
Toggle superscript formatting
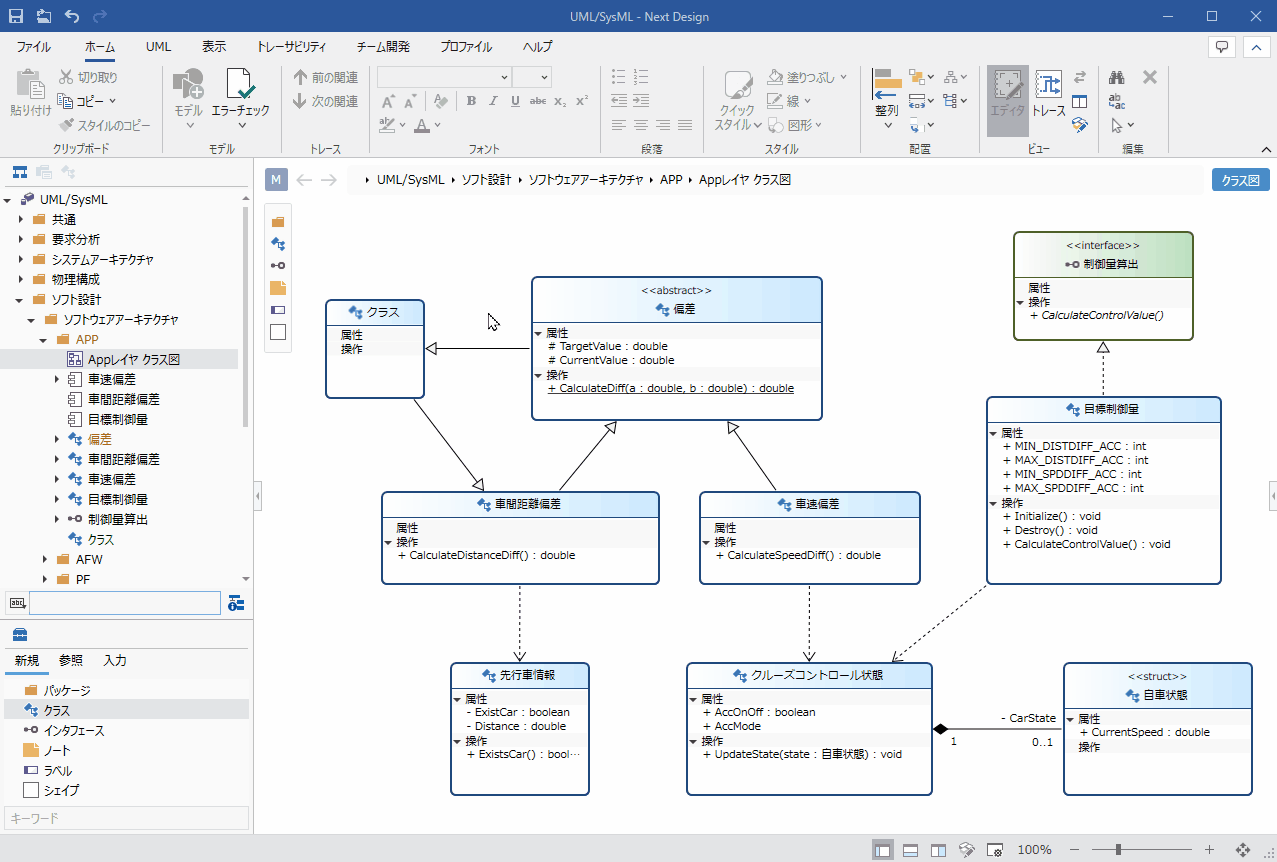coord(582,101)
